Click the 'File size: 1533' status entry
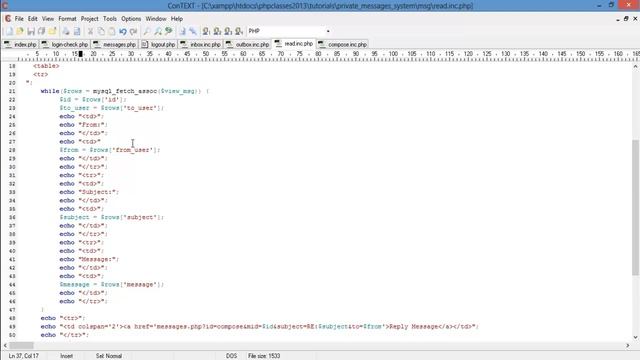 tap(264, 356)
